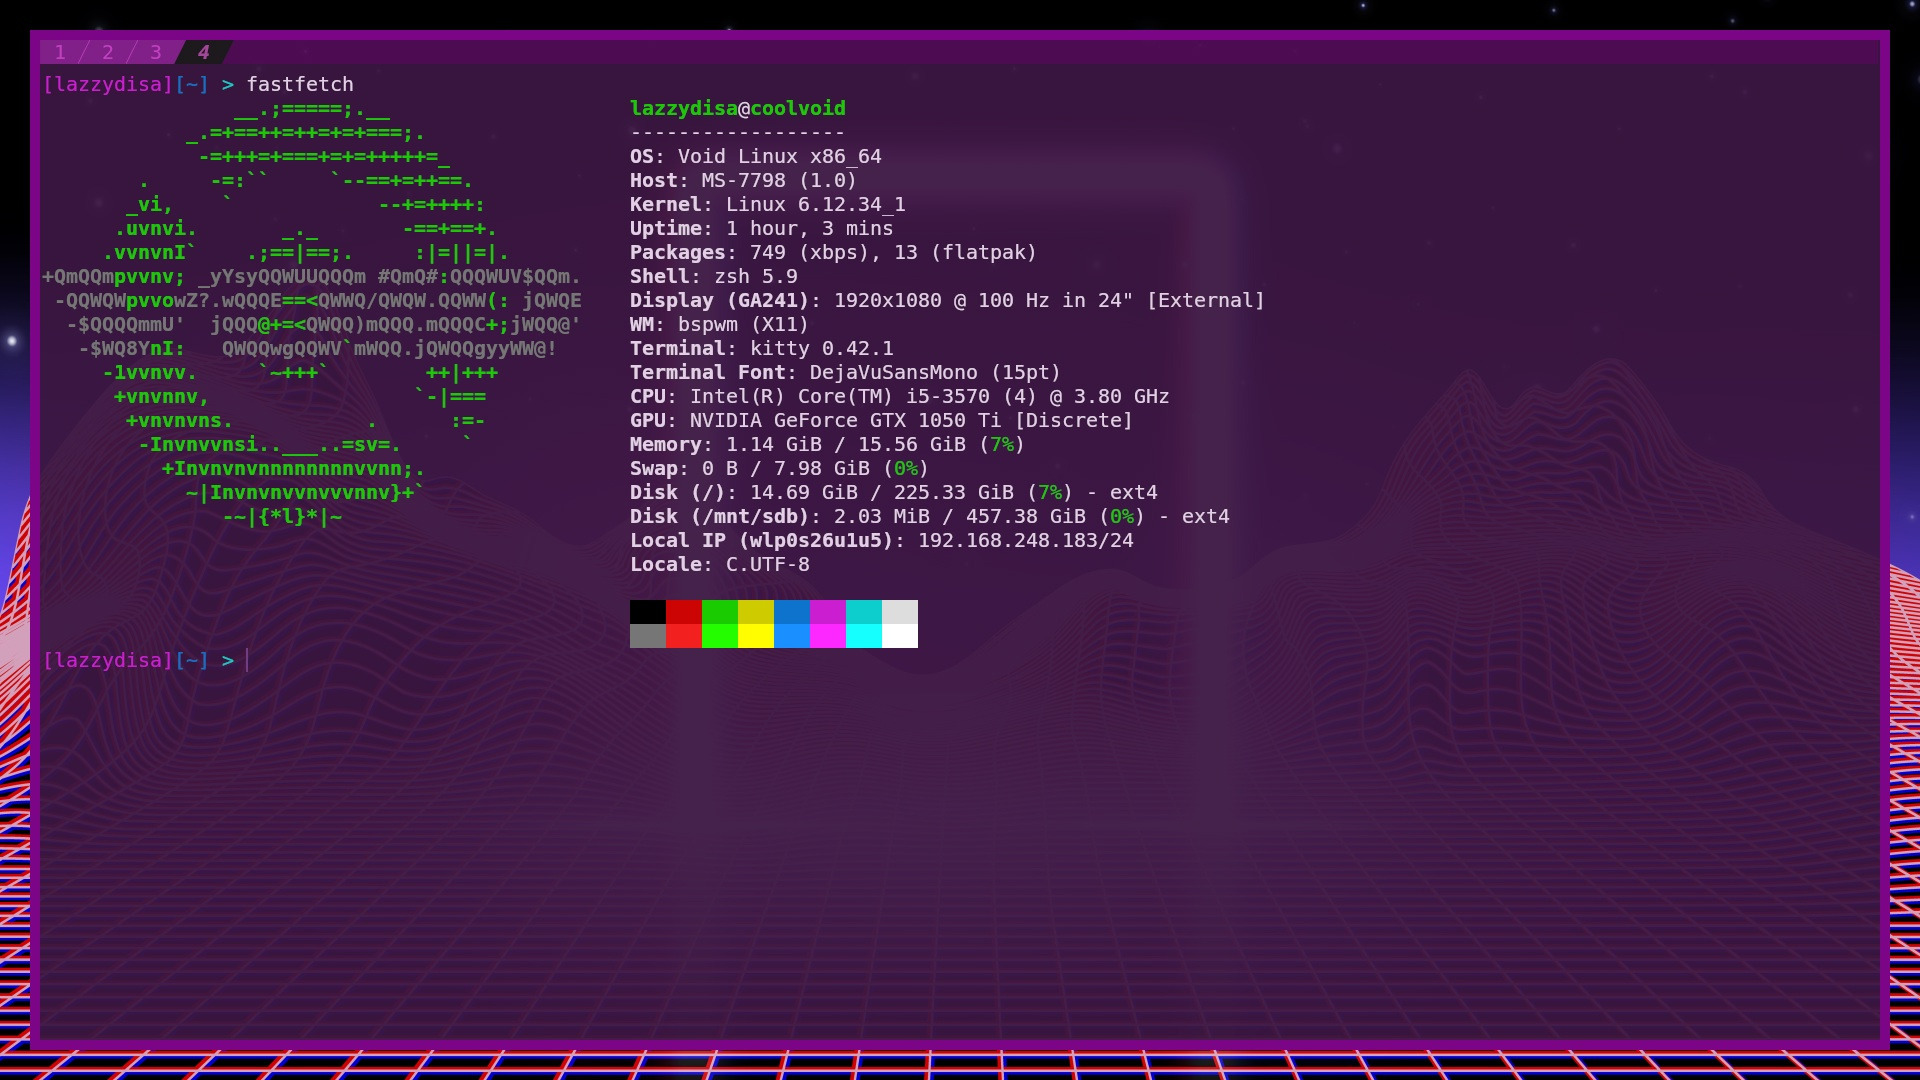1920x1080 pixels.
Task: Click the OS Void Linux line
Action: pos(755,156)
